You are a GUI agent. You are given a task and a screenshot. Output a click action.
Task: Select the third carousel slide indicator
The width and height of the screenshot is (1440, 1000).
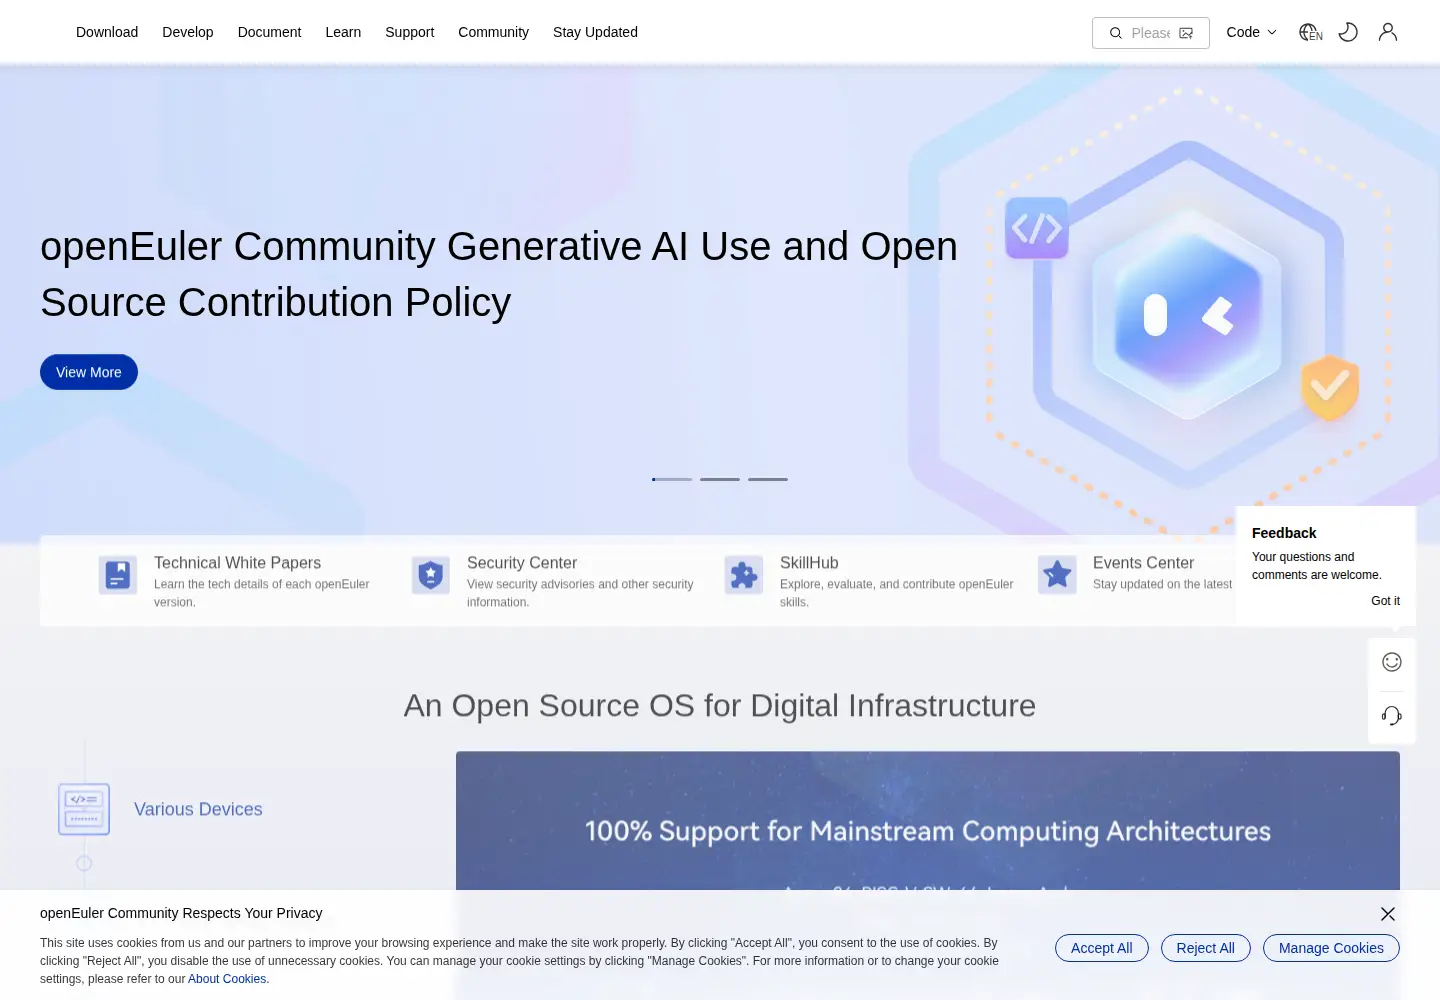(768, 479)
